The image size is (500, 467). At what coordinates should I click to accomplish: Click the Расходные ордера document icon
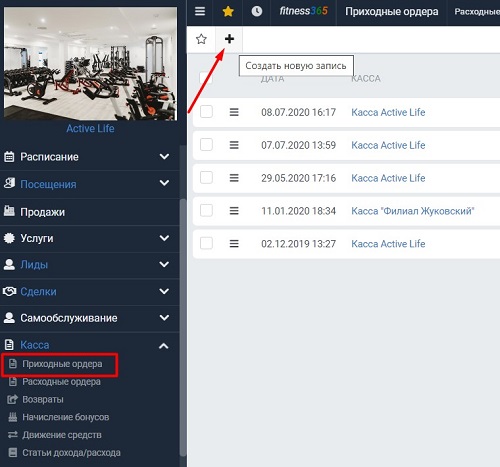pyautogui.click(x=13, y=381)
